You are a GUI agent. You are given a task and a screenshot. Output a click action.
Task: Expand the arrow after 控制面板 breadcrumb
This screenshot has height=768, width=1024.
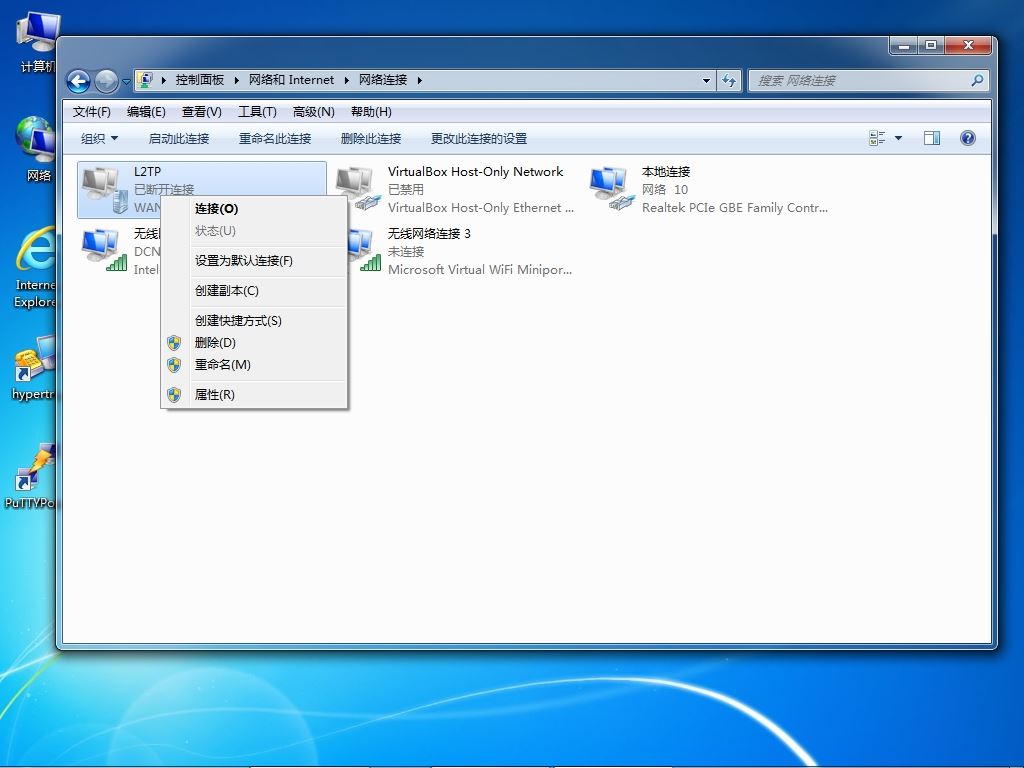(x=236, y=80)
